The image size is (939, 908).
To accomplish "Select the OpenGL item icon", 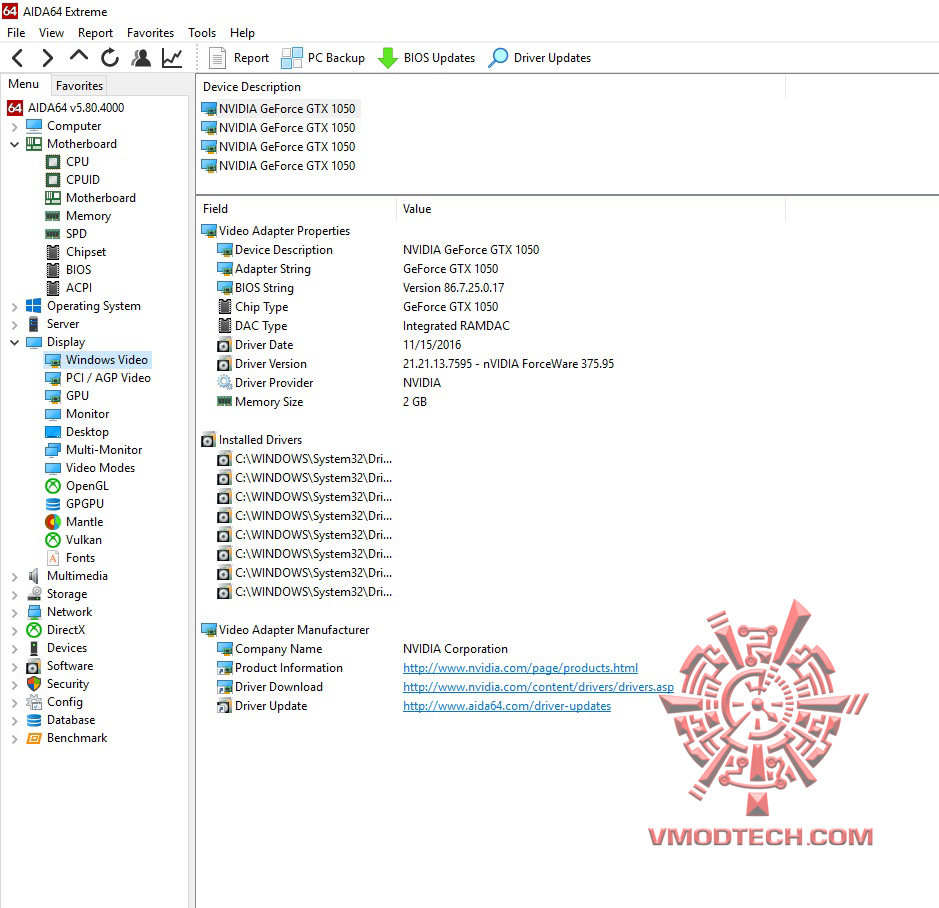I will tap(53, 486).
